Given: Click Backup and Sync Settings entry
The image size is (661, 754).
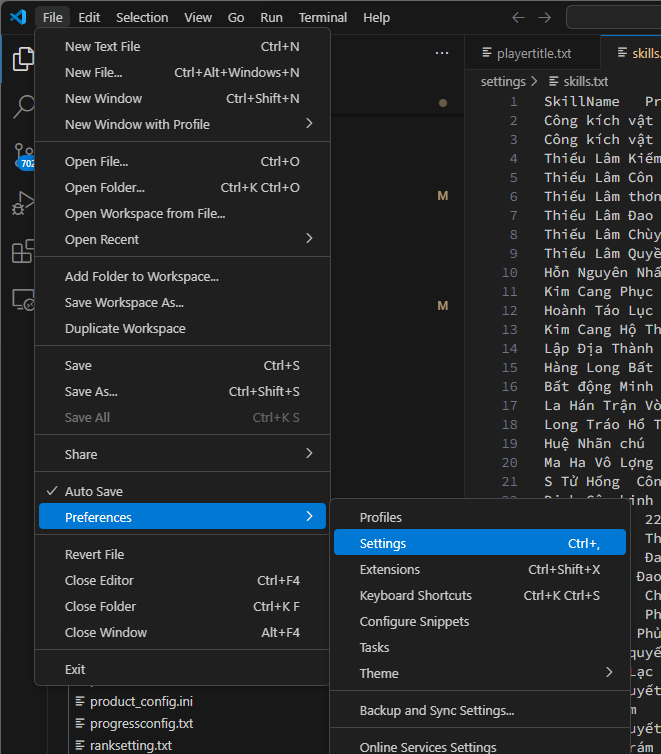Looking at the screenshot, I should (x=437, y=710).
